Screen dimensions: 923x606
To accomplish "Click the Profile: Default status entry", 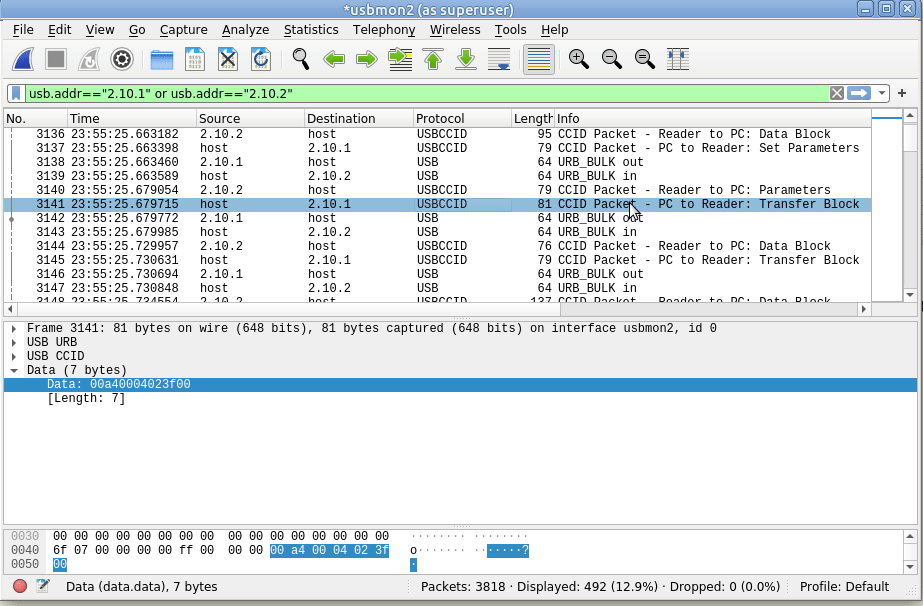I will point(844,587).
